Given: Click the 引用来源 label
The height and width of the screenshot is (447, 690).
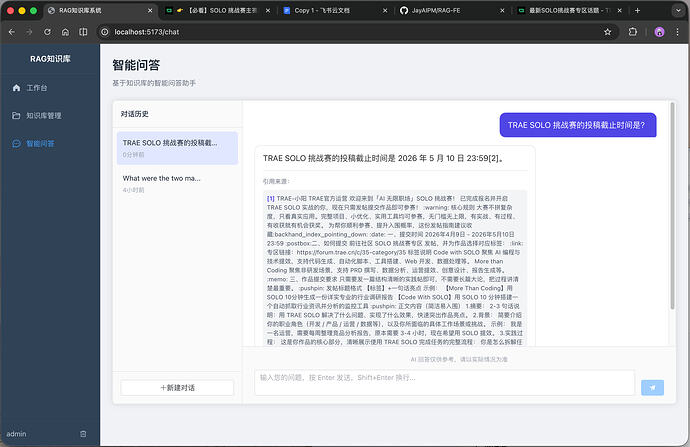Looking at the screenshot, I should click(276, 181).
